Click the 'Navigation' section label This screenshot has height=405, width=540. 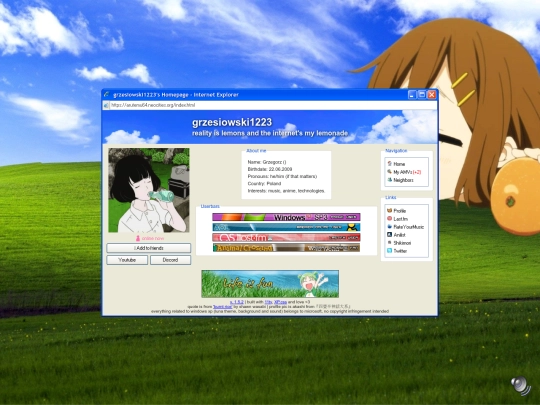[396, 150]
